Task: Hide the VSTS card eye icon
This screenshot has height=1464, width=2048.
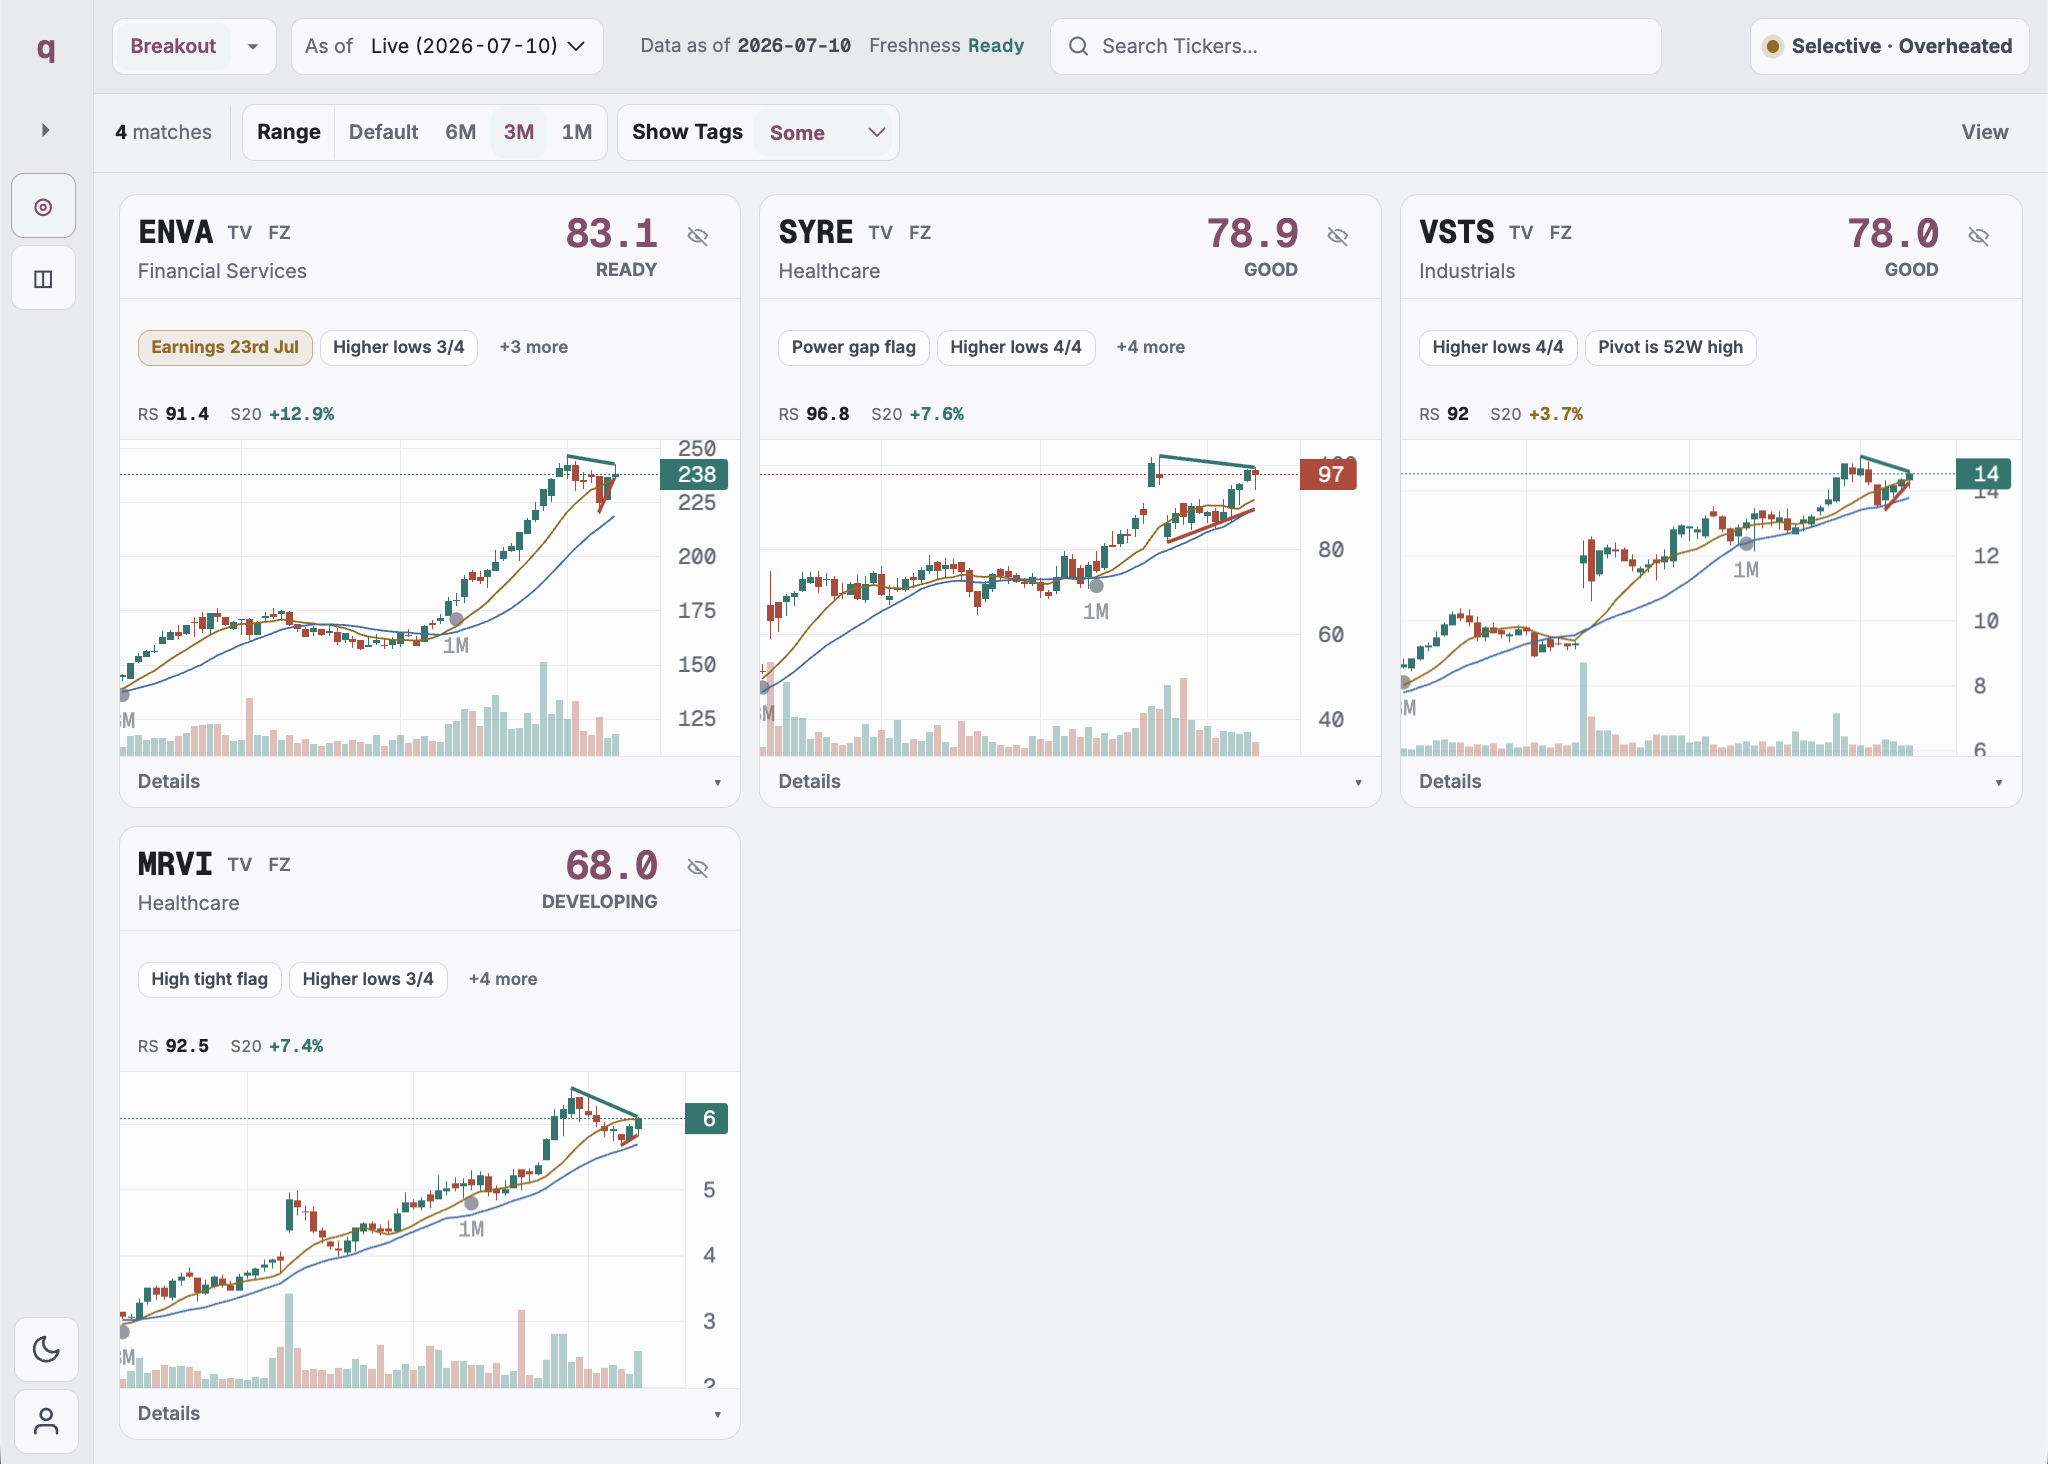Action: coord(1978,236)
